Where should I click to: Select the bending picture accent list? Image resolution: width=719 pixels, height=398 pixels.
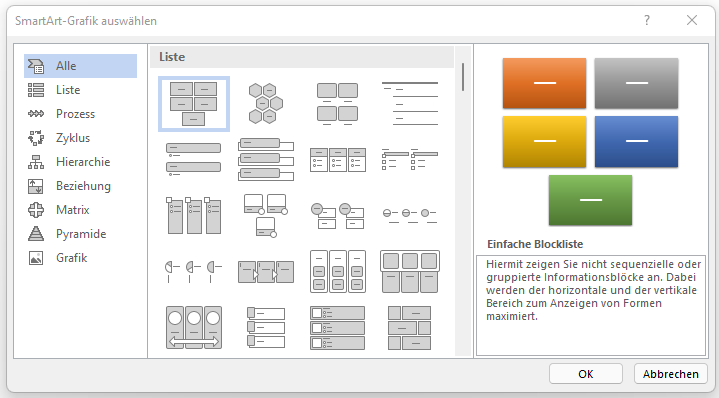(265, 215)
